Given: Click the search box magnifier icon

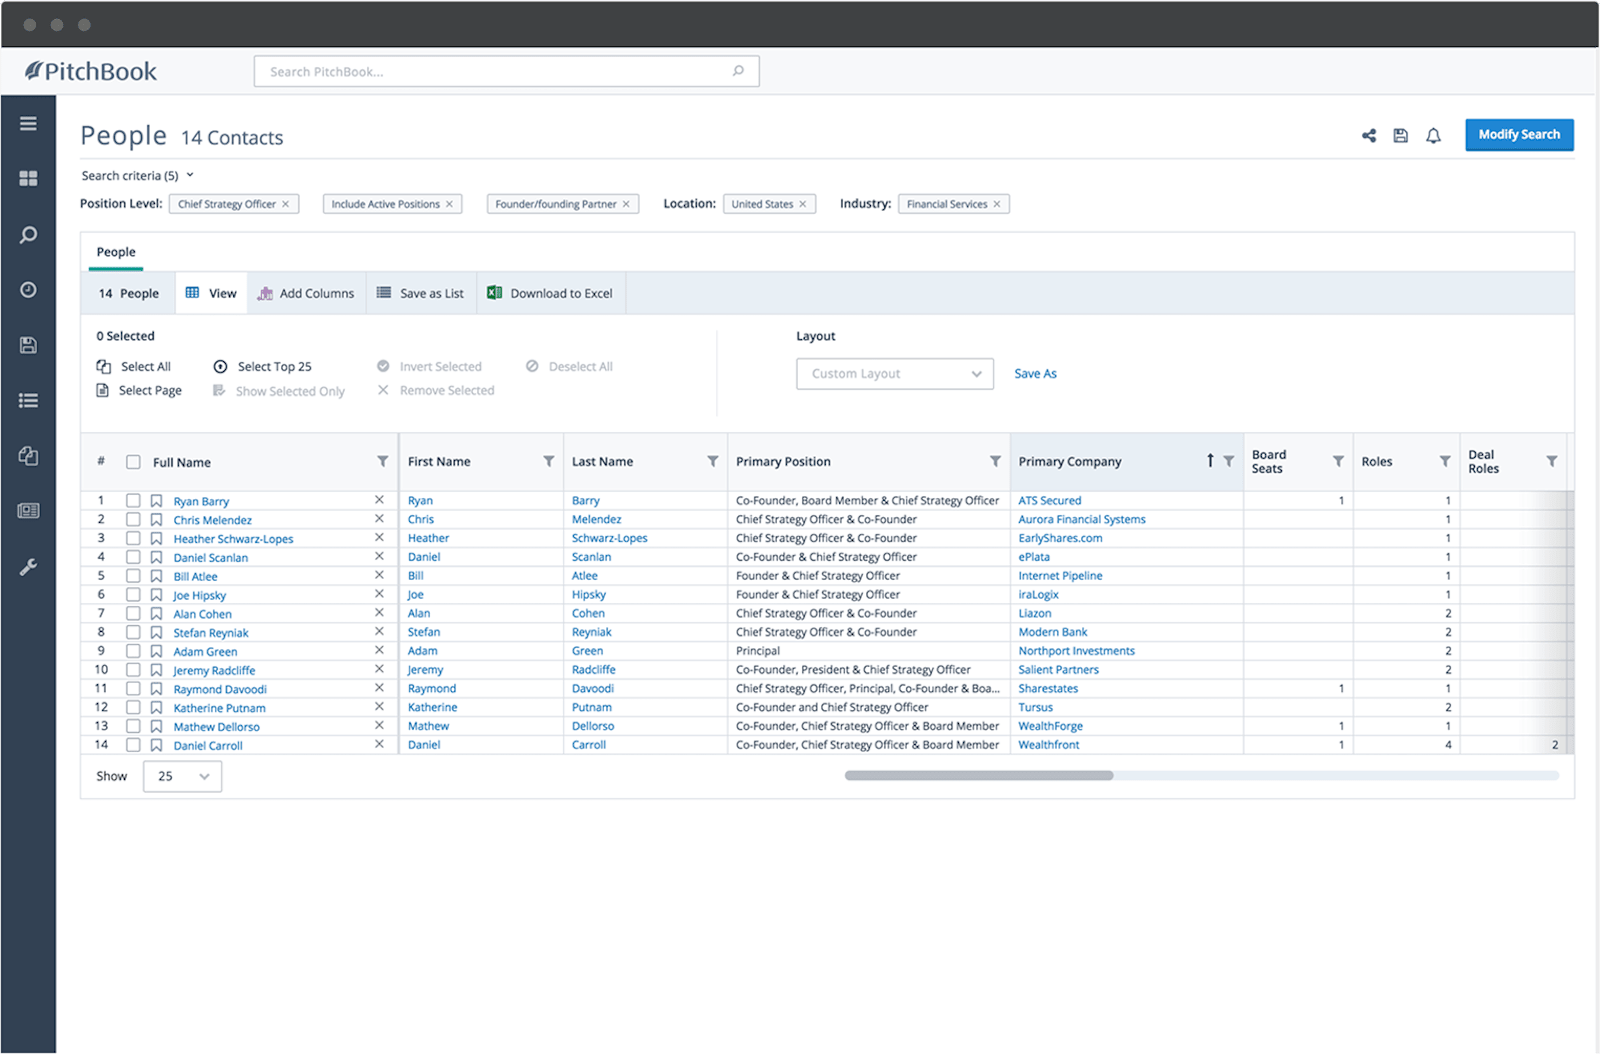Looking at the screenshot, I should [x=738, y=71].
